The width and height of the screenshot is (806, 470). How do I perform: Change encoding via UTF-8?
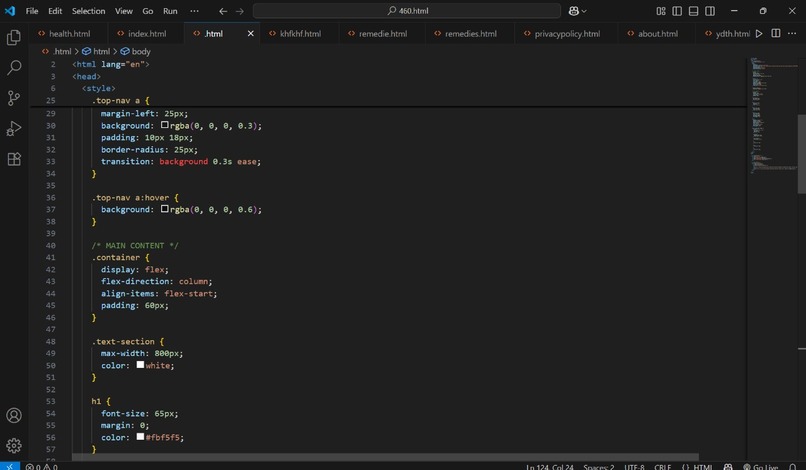(x=634, y=466)
